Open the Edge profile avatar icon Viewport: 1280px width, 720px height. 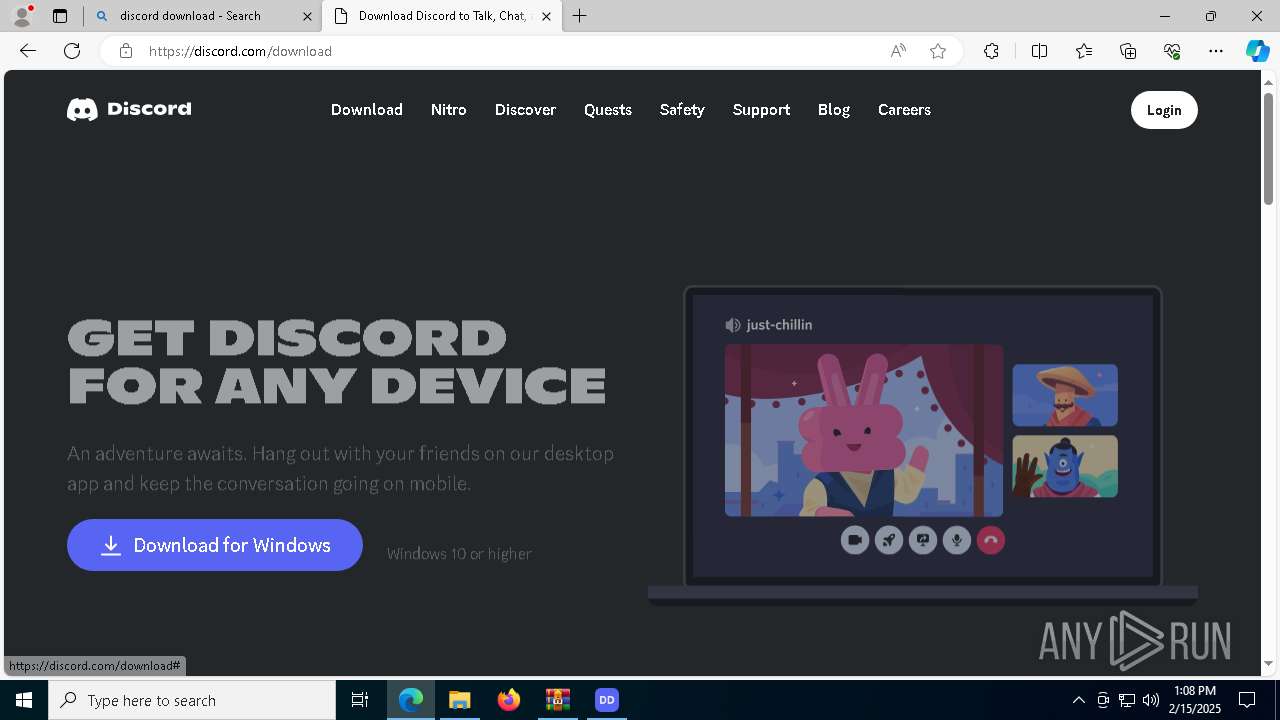[x=22, y=16]
